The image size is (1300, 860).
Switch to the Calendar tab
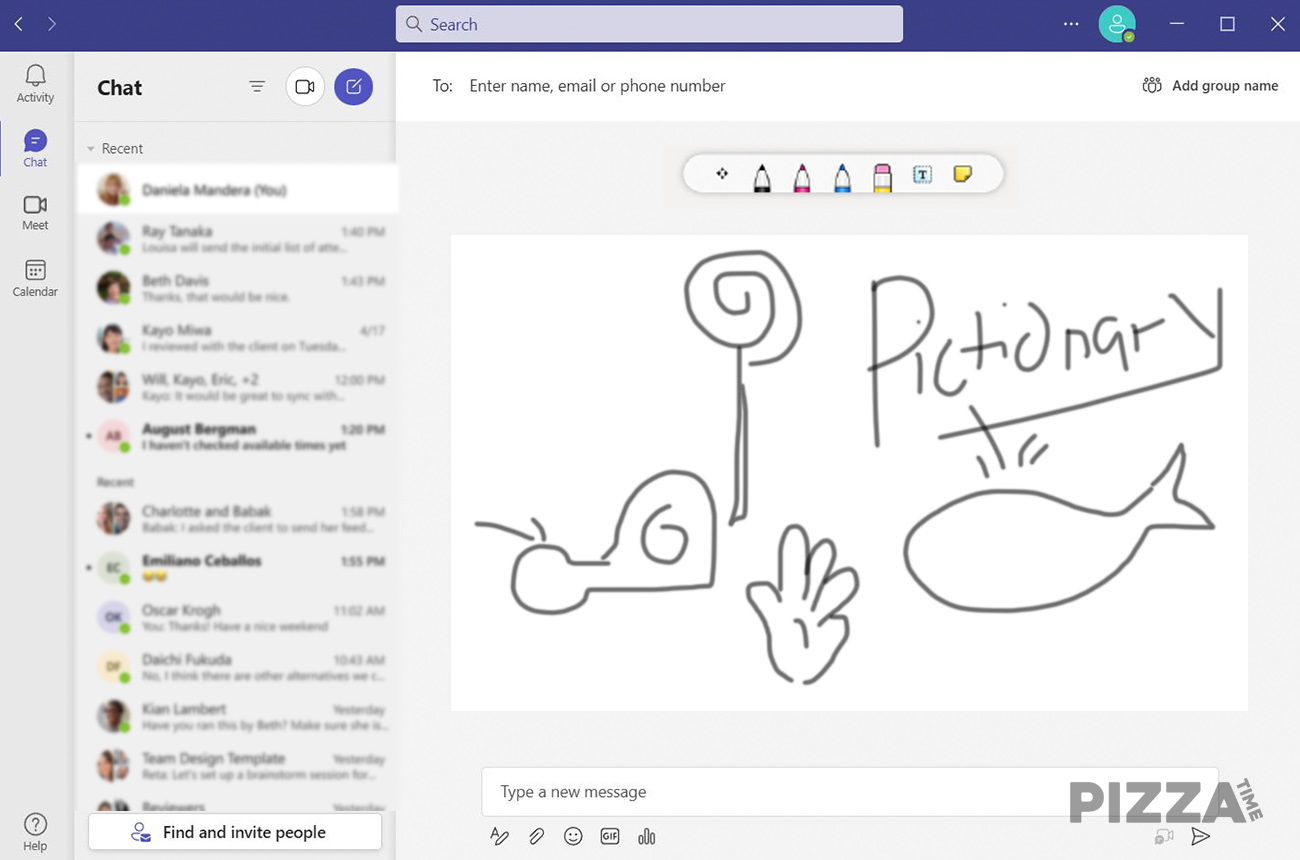coord(35,276)
